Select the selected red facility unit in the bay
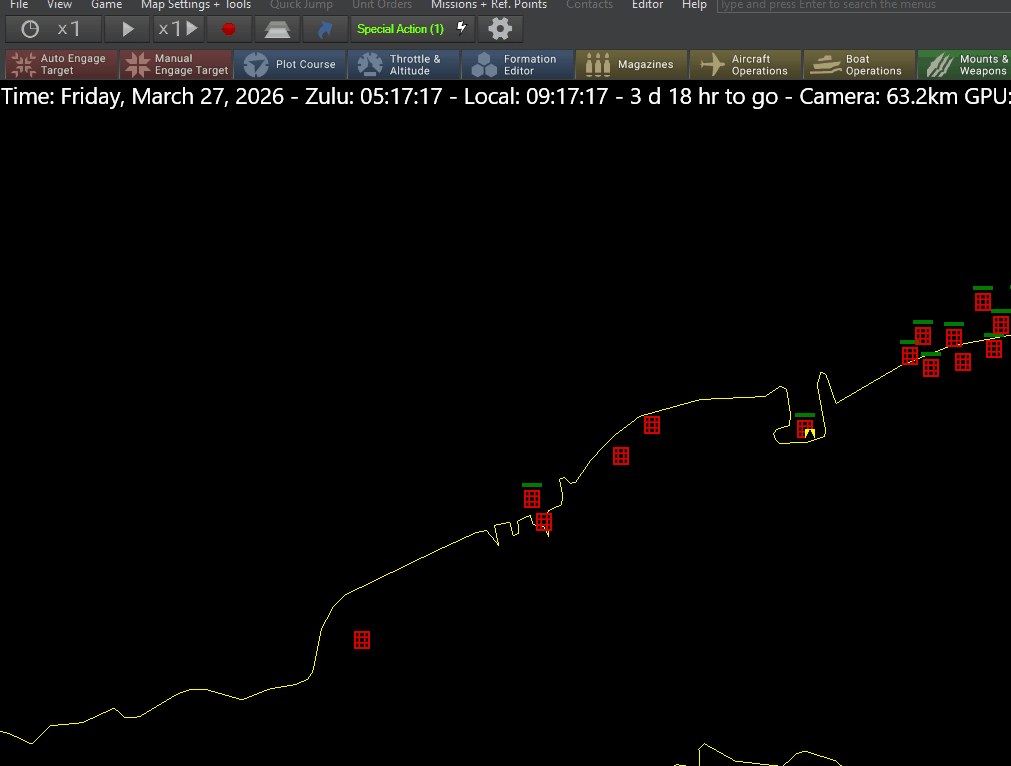1011x766 pixels. tap(805, 429)
